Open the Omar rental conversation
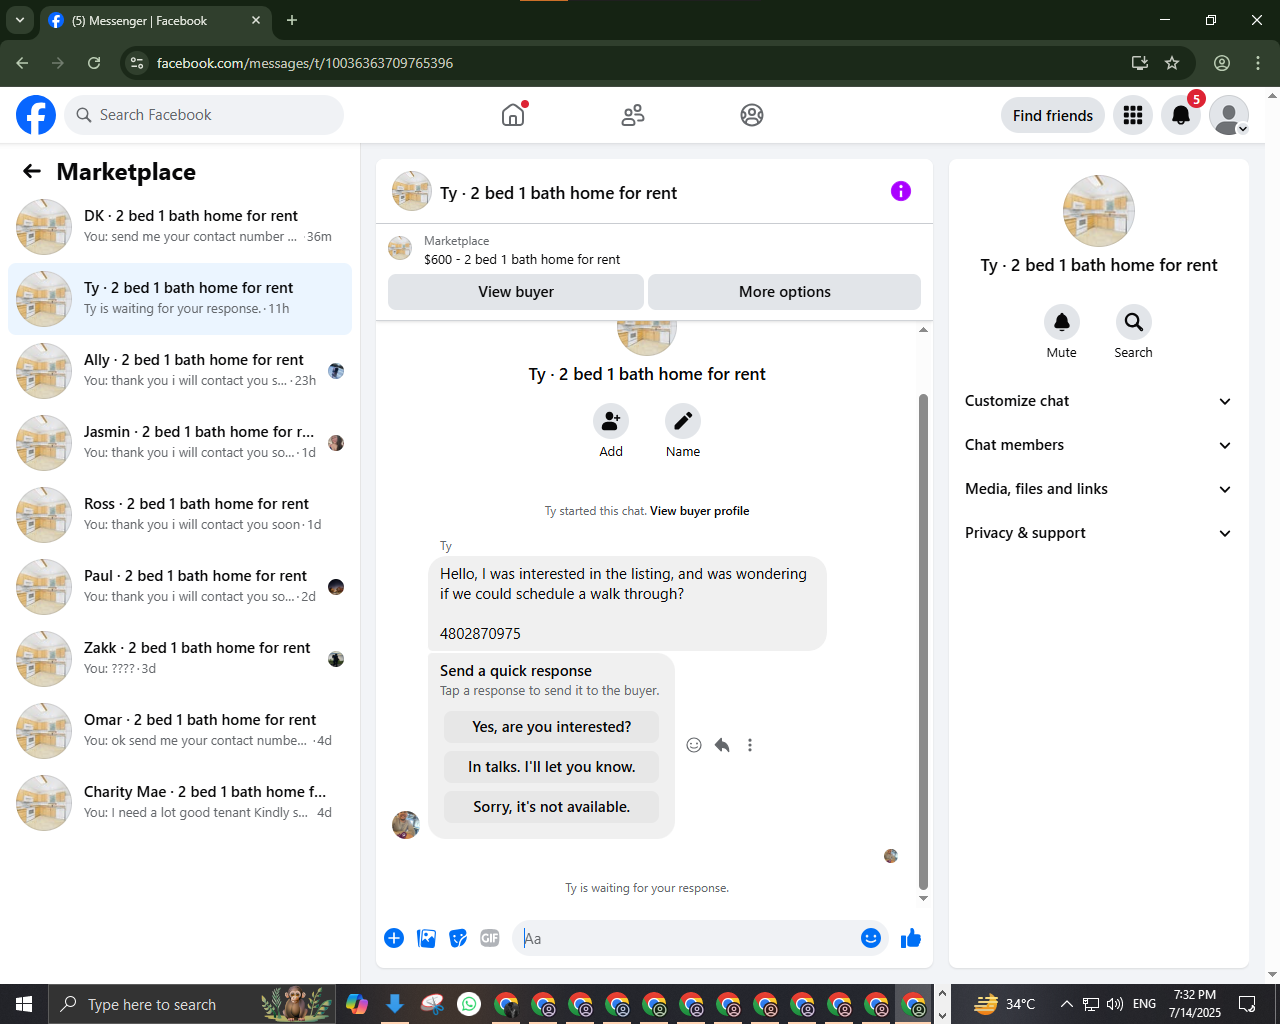 click(180, 731)
